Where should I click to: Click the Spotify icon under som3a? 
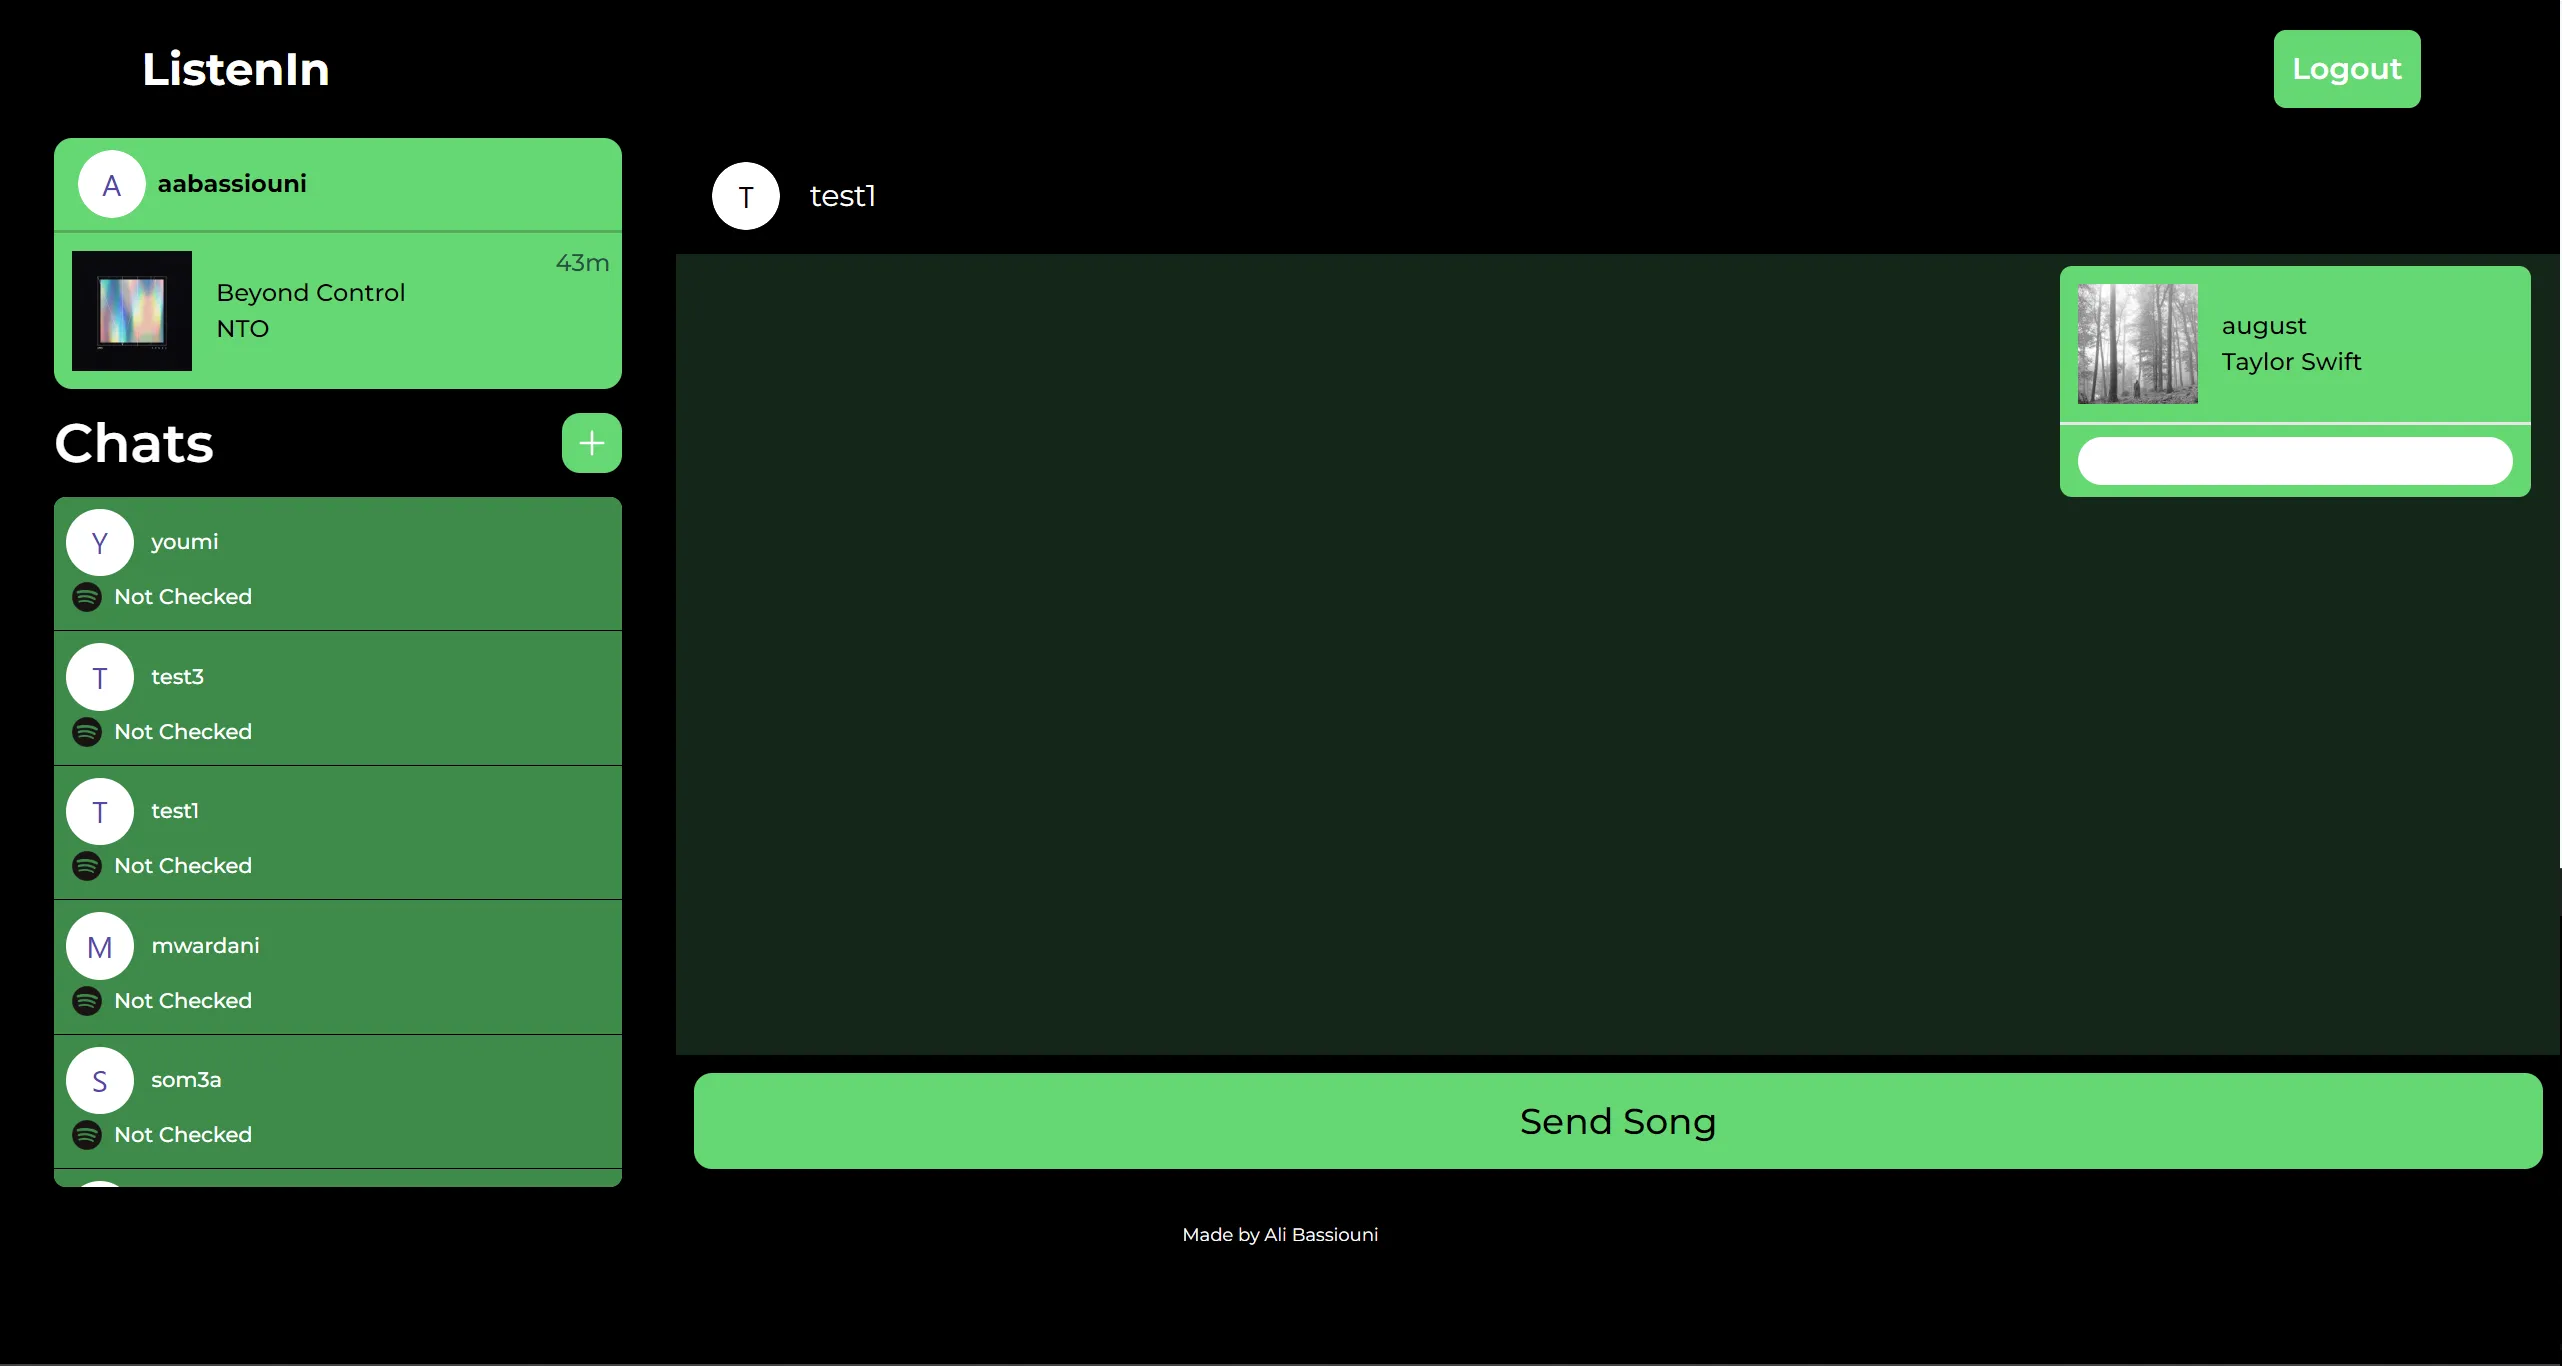[87, 1135]
